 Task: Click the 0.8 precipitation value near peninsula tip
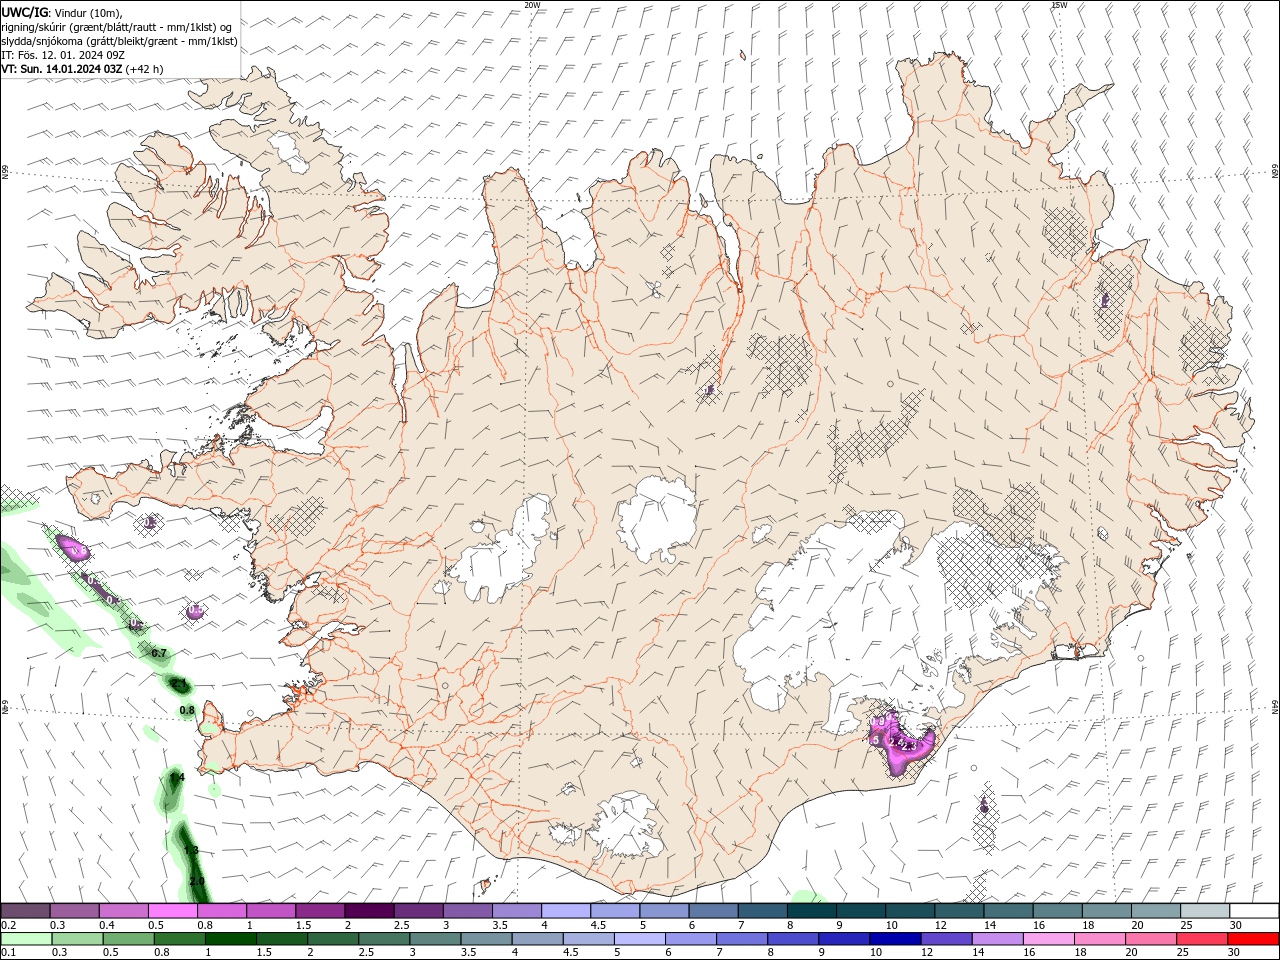pyautogui.click(x=187, y=711)
